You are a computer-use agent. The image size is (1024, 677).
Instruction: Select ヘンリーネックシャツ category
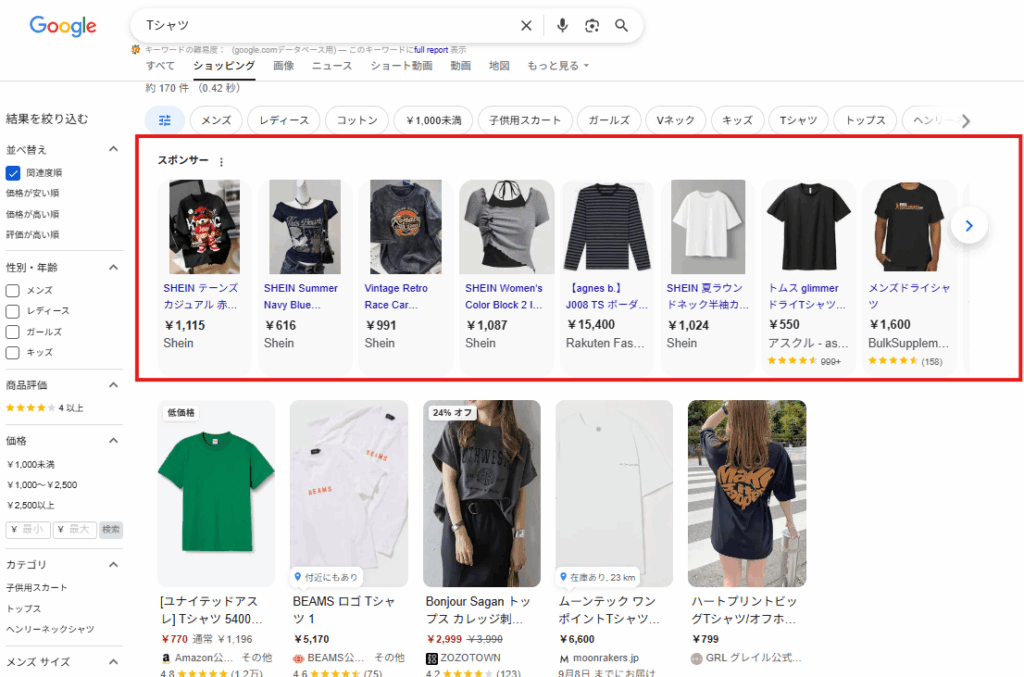point(50,629)
